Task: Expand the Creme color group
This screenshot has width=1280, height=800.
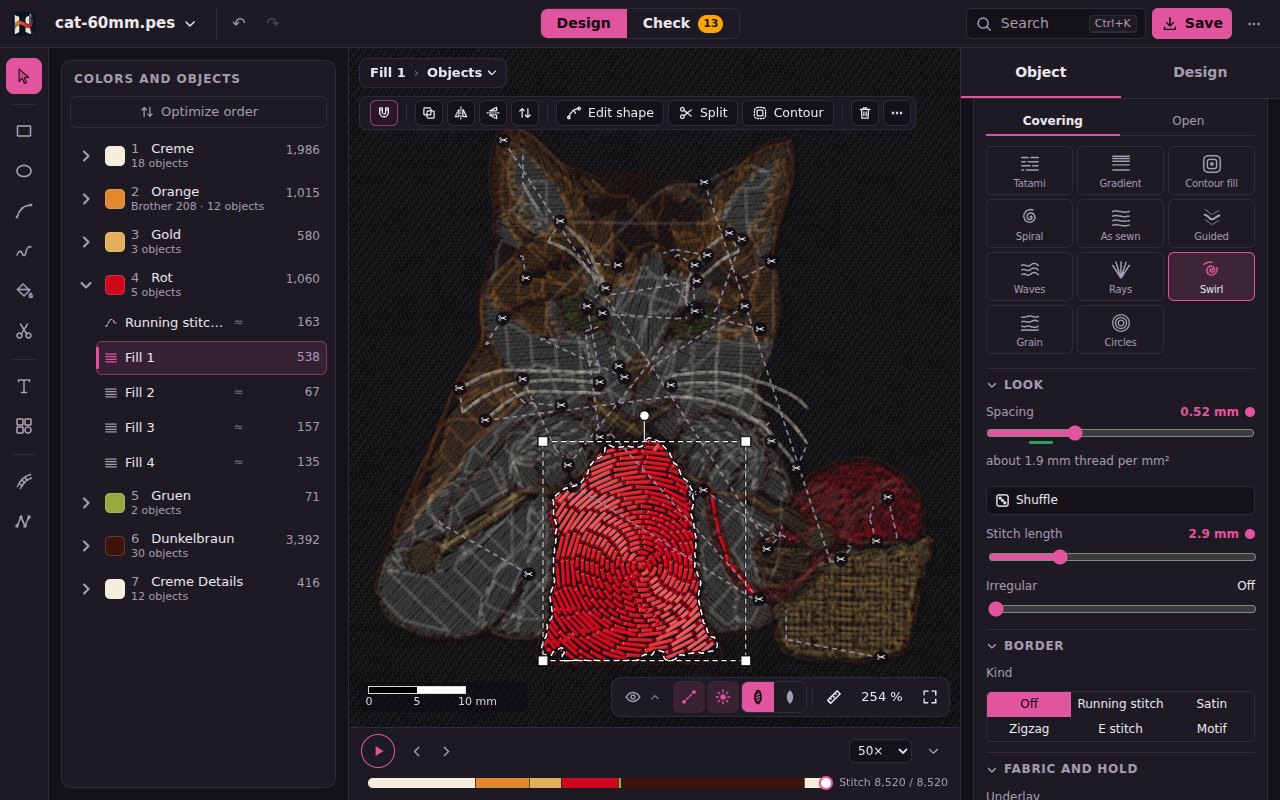Action: (x=86, y=155)
